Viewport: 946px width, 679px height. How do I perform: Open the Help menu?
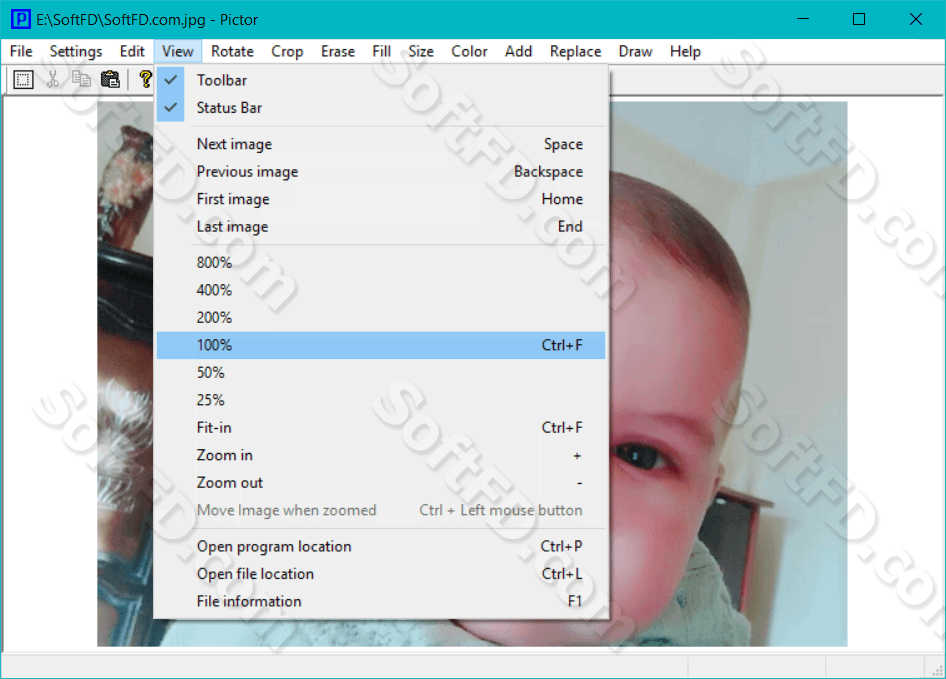click(685, 51)
